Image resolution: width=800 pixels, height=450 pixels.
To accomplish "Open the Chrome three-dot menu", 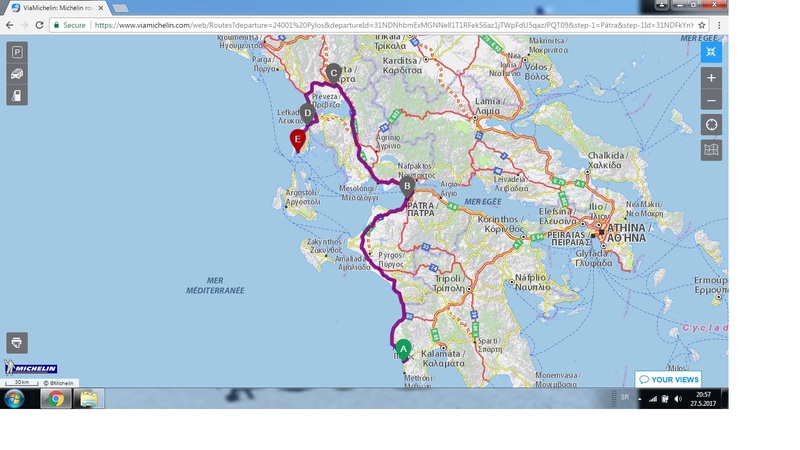I will [x=719, y=25].
